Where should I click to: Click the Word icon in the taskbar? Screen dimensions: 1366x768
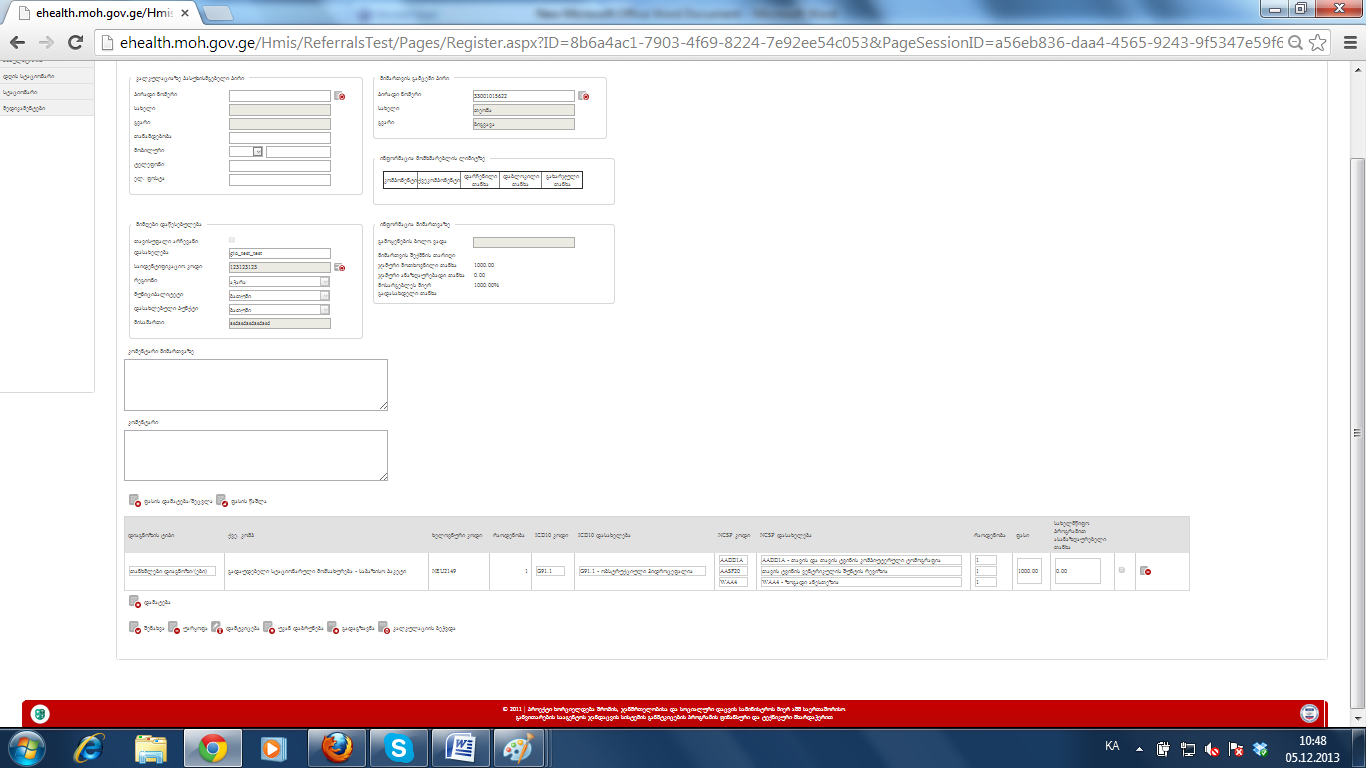click(464, 747)
